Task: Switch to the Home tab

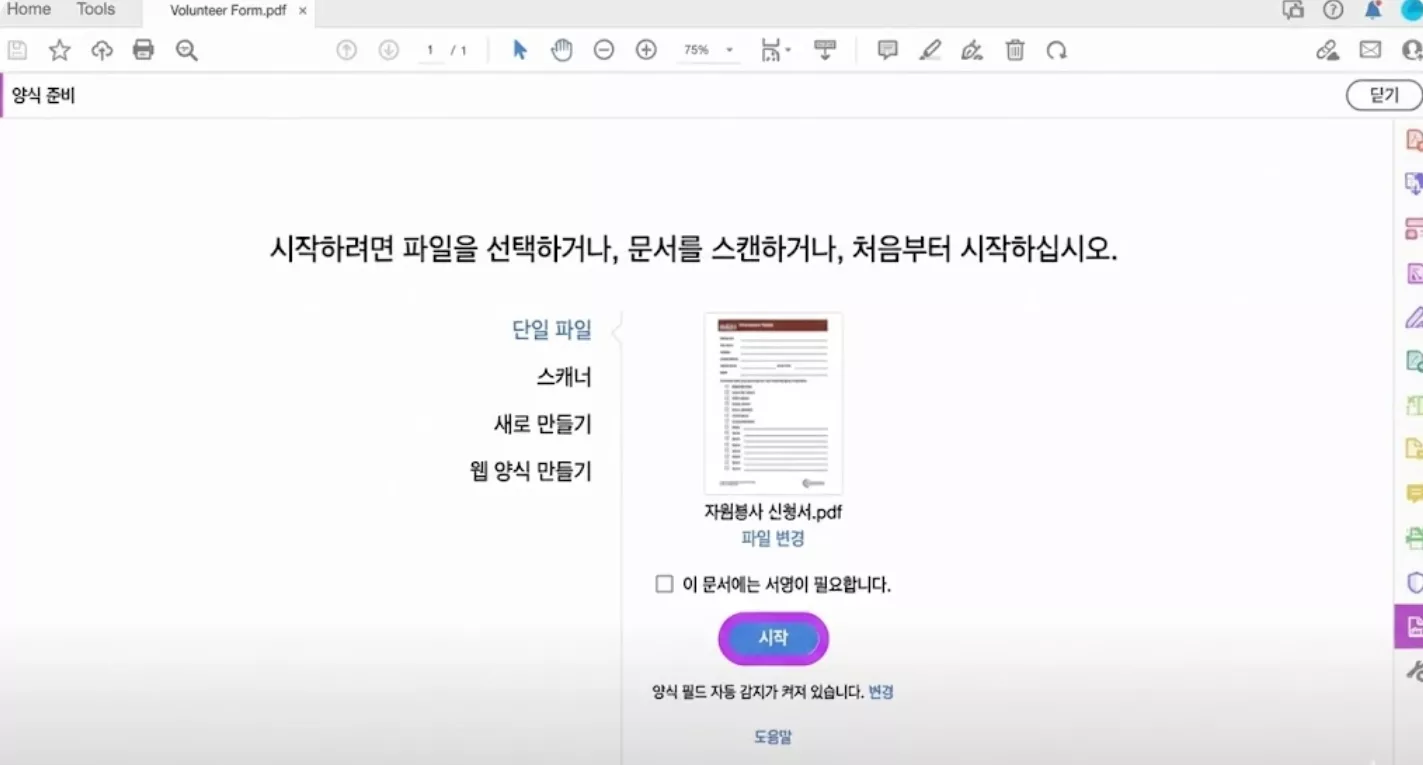Action: tap(28, 9)
